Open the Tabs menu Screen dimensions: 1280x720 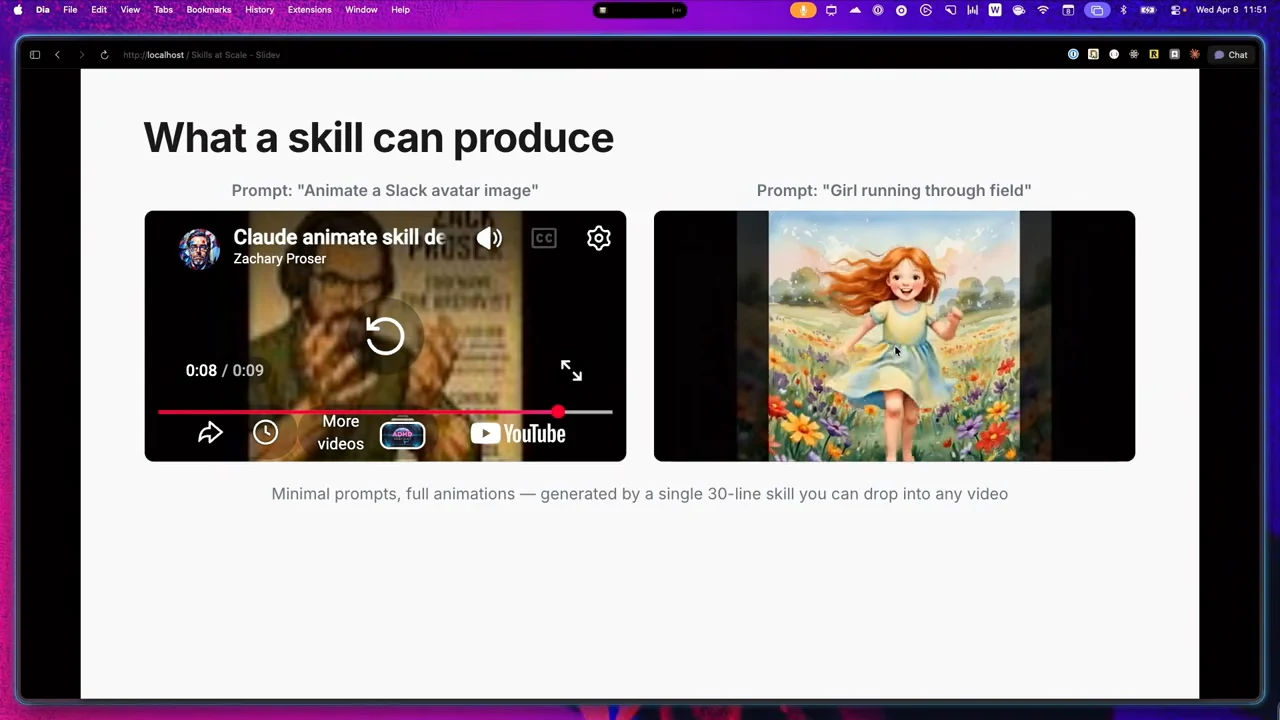point(163,10)
